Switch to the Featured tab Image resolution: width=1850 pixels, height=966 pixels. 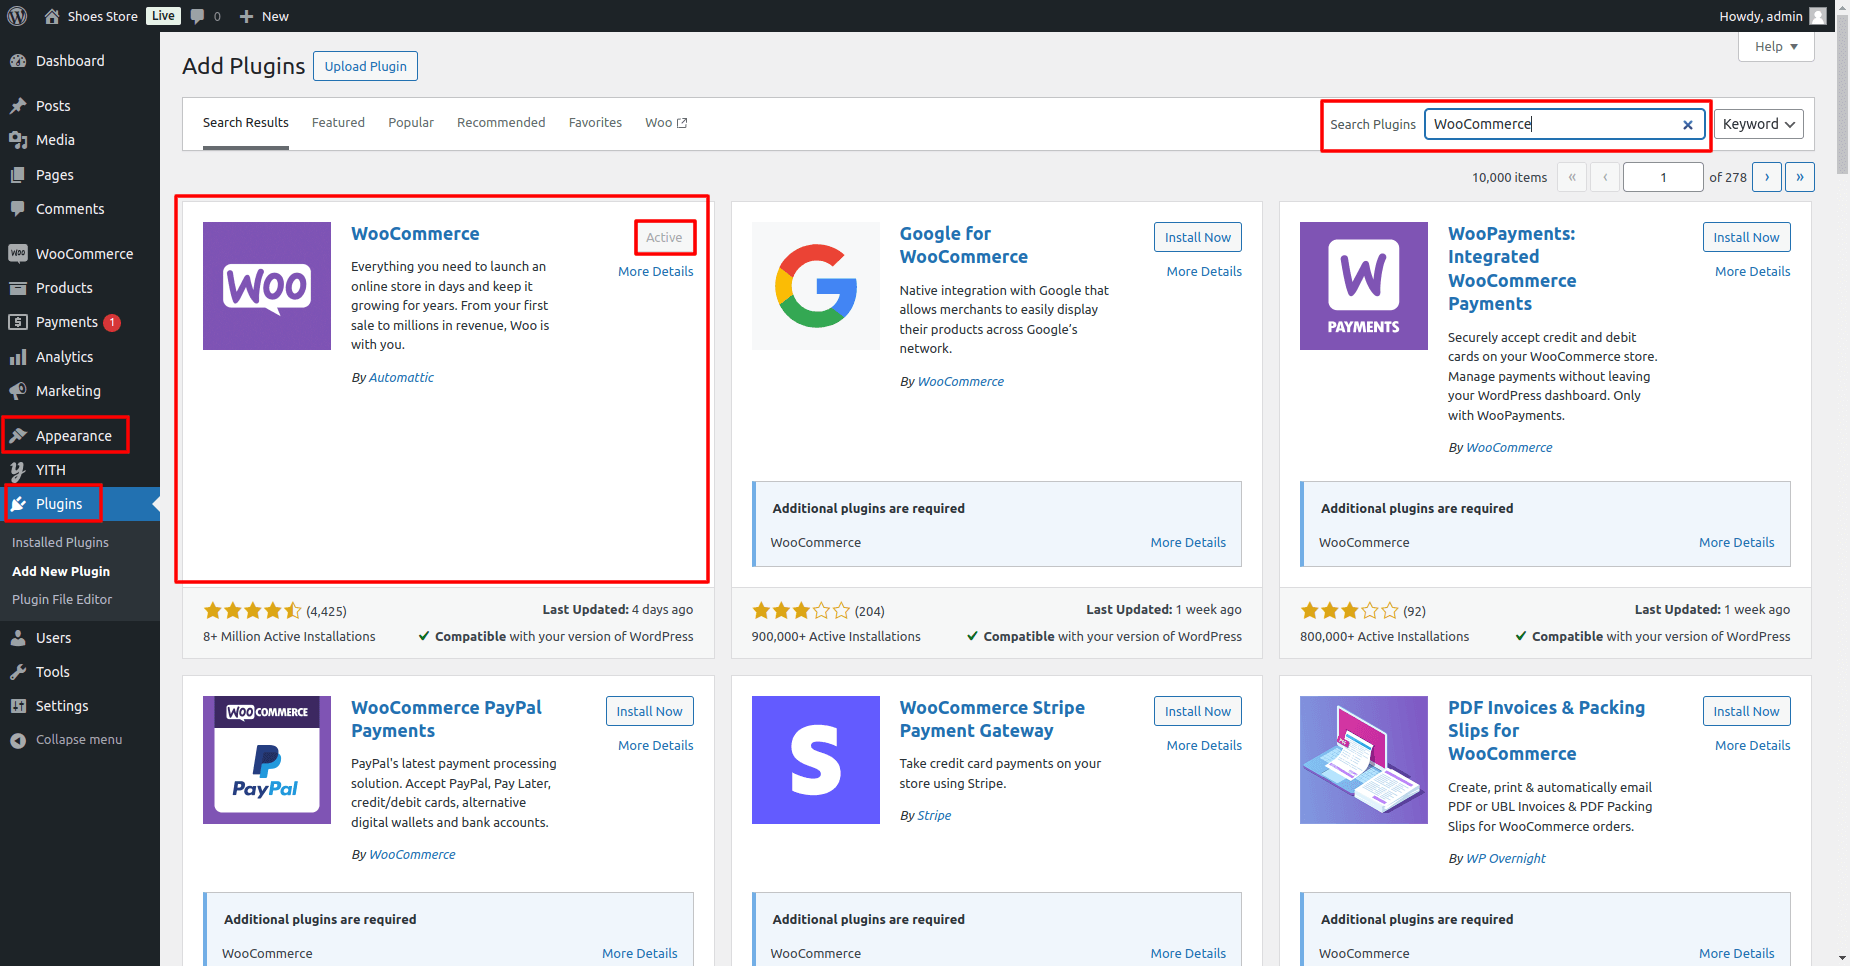(338, 123)
